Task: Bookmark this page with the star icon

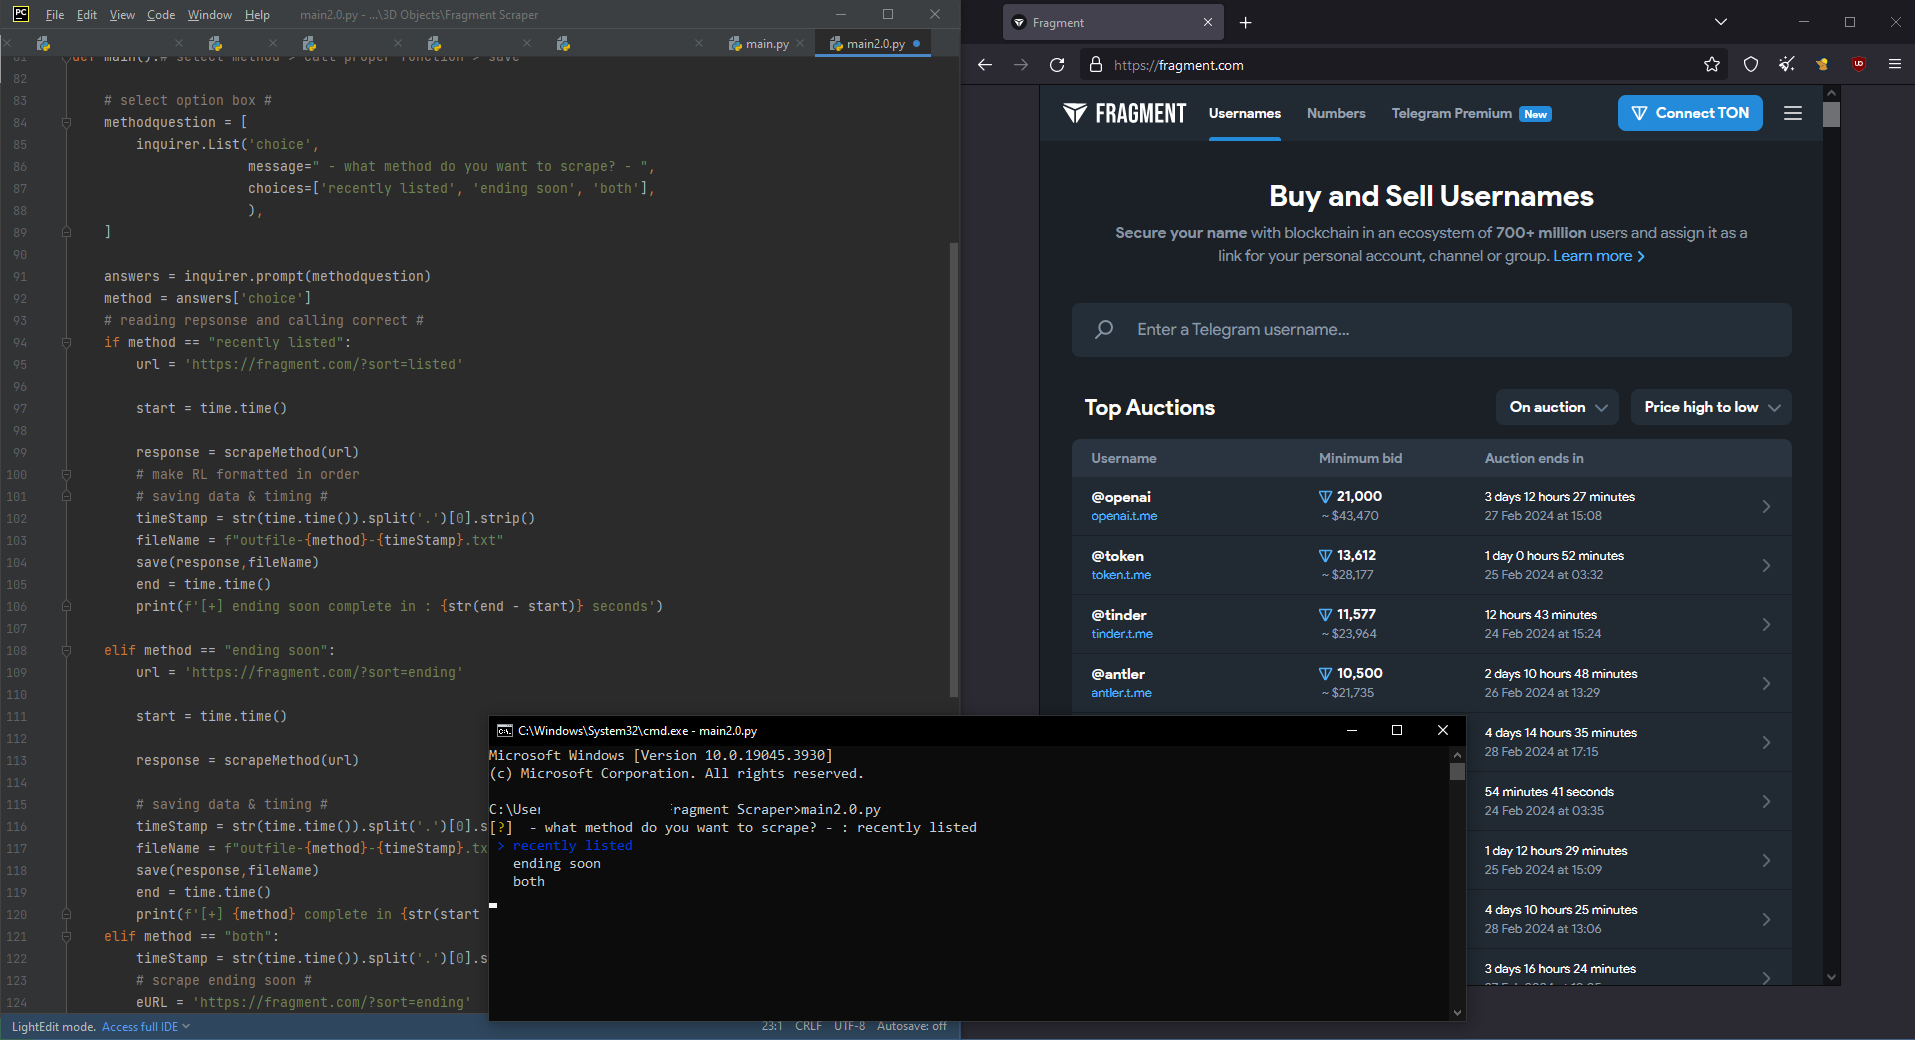Action: pos(1712,65)
